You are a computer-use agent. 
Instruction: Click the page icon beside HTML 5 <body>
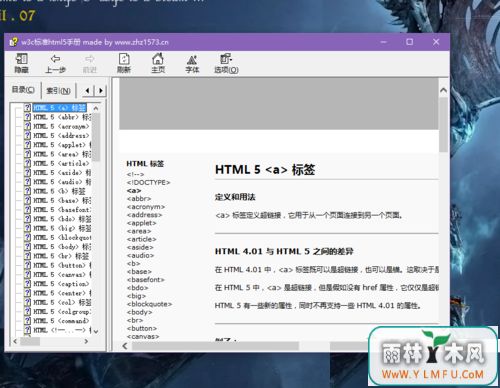[28, 247]
